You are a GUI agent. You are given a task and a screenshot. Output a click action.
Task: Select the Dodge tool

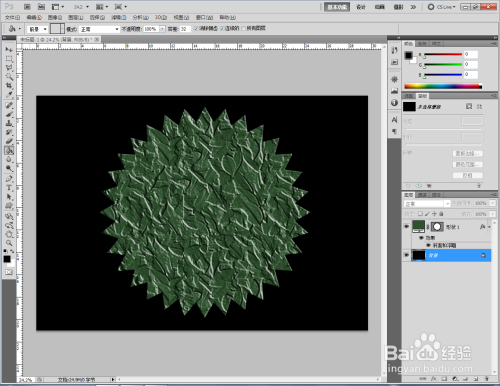[x=9, y=168]
